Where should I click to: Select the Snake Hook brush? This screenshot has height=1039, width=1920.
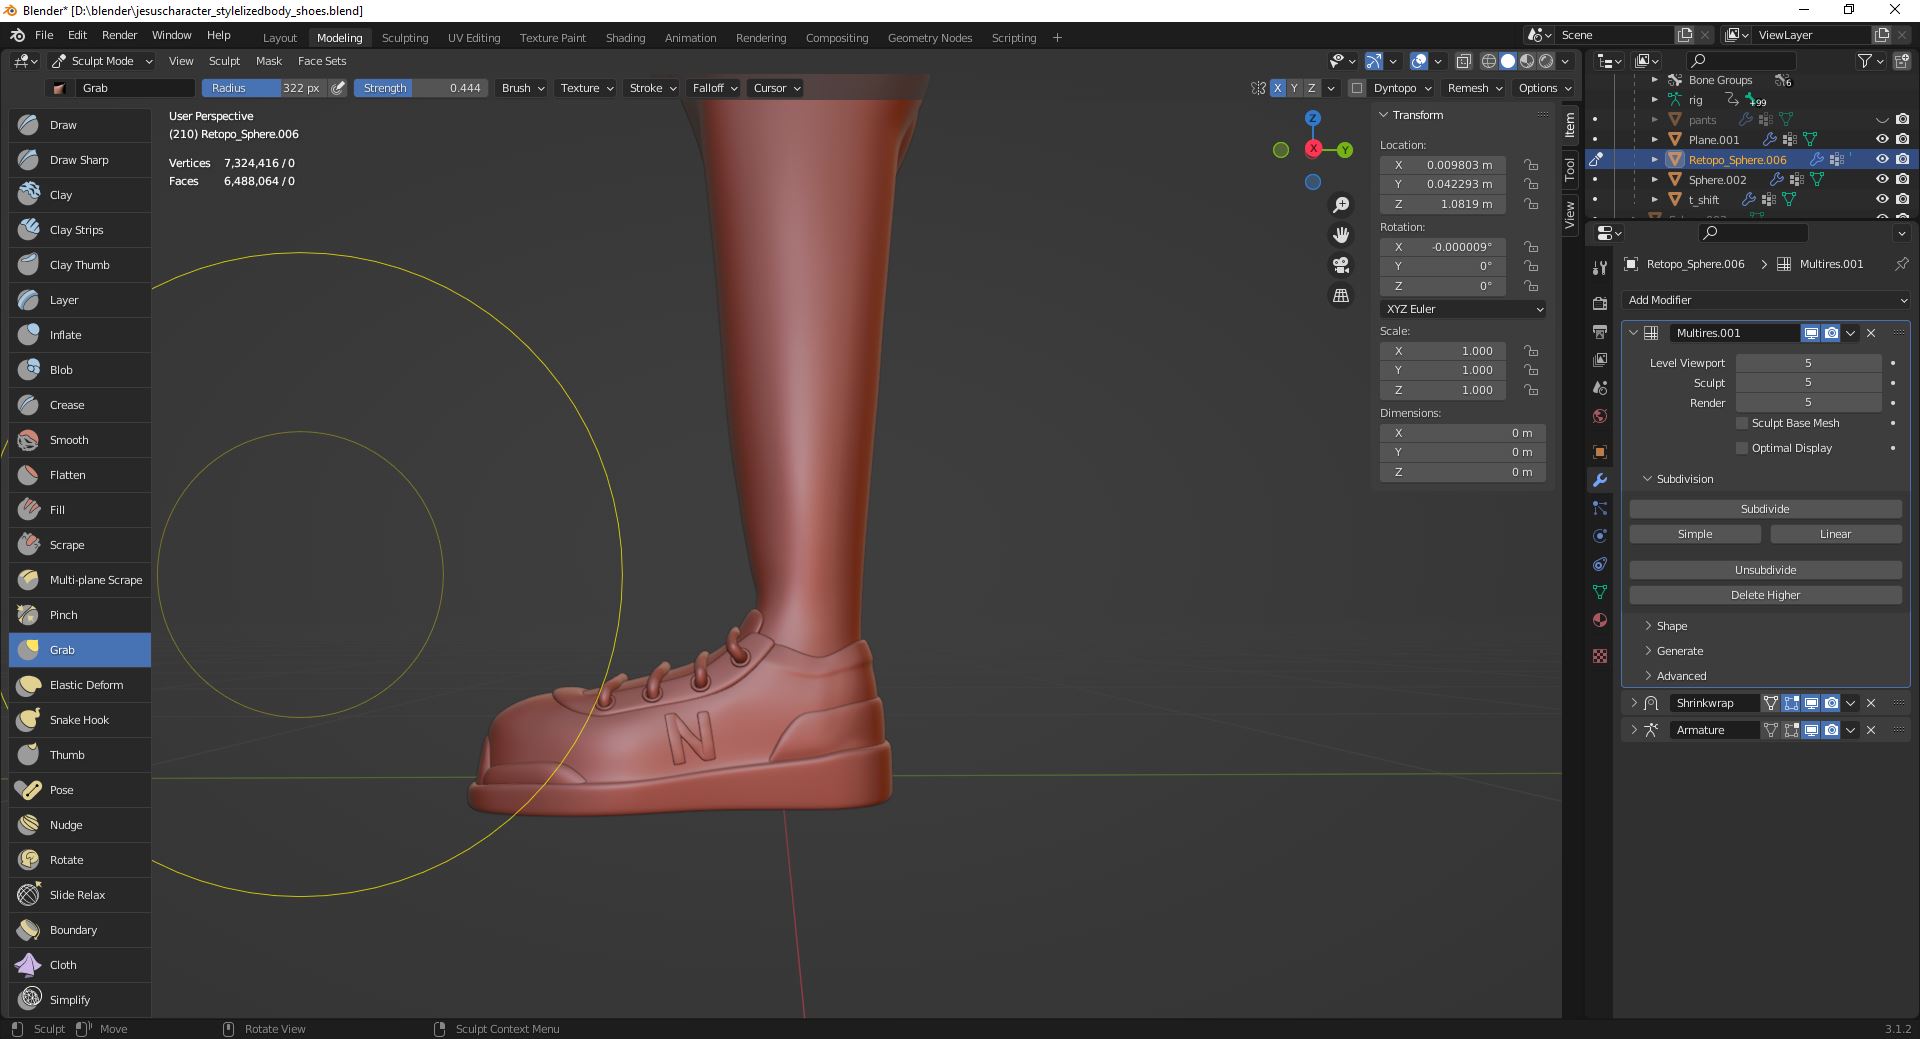tap(79, 719)
